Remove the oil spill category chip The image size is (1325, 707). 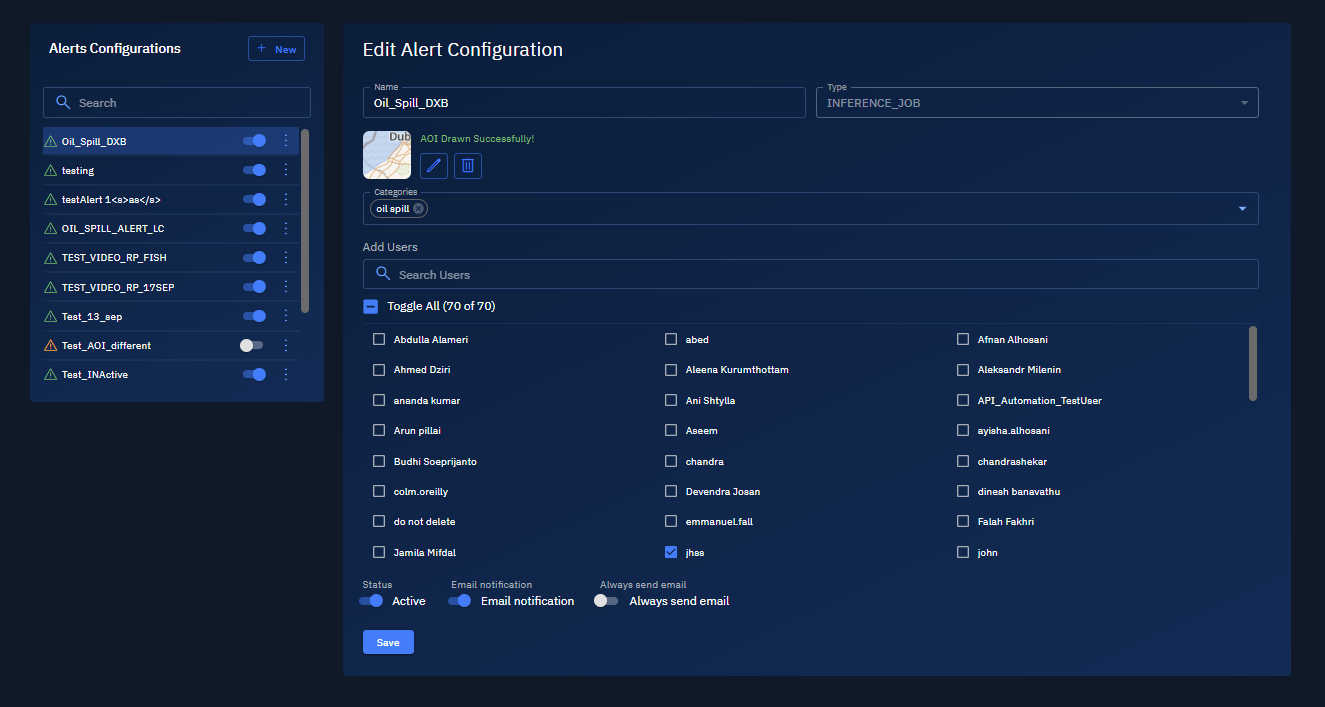(418, 209)
